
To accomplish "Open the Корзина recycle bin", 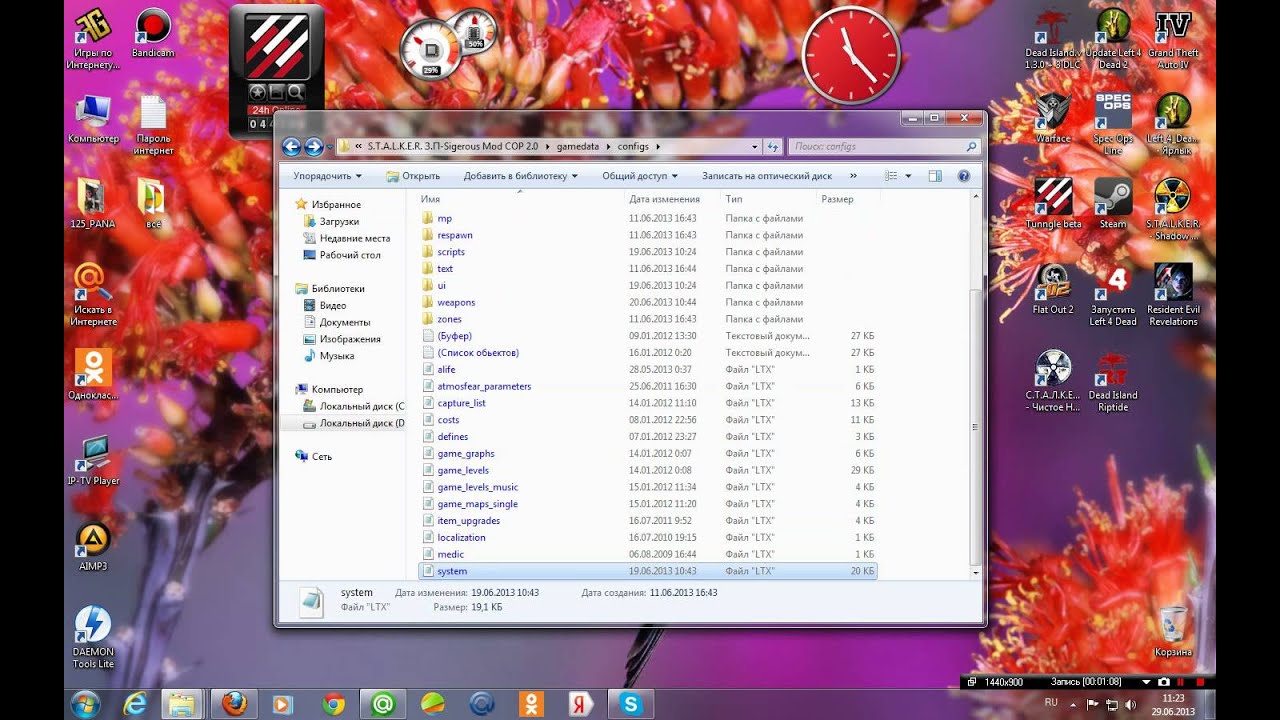I will click(x=1173, y=631).
